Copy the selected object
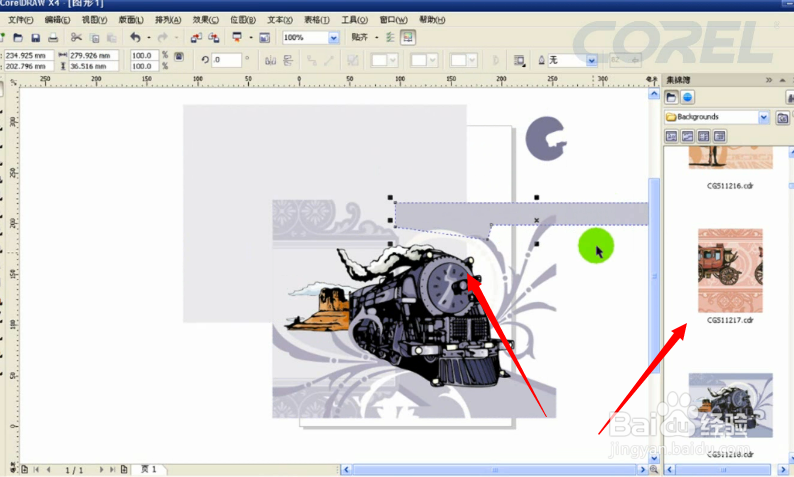 [94, 38]
